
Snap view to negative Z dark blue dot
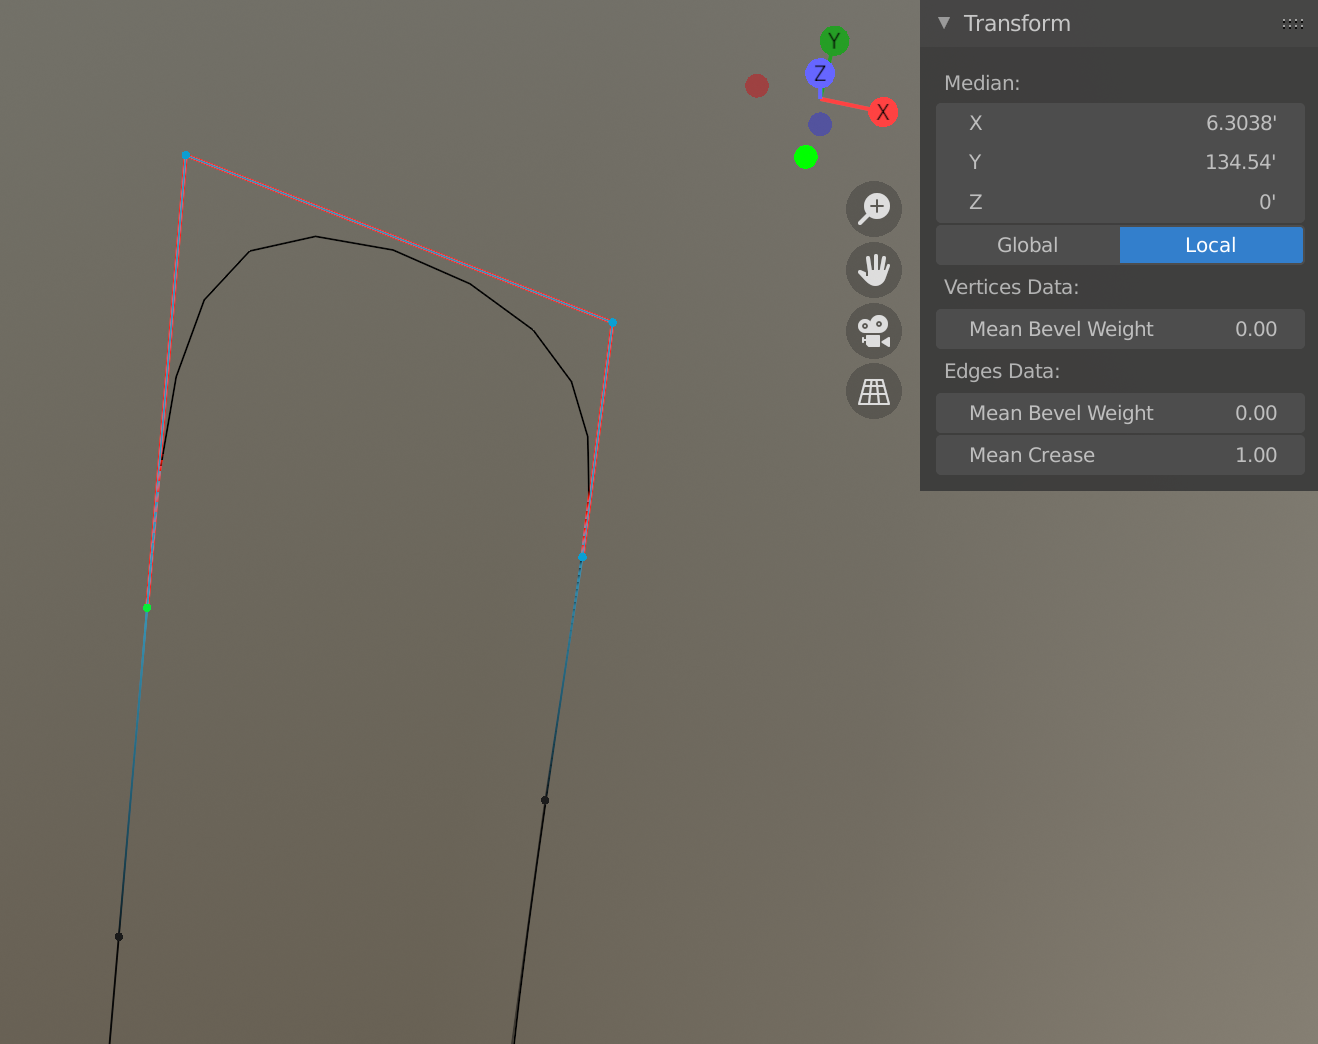click(820, 124)
